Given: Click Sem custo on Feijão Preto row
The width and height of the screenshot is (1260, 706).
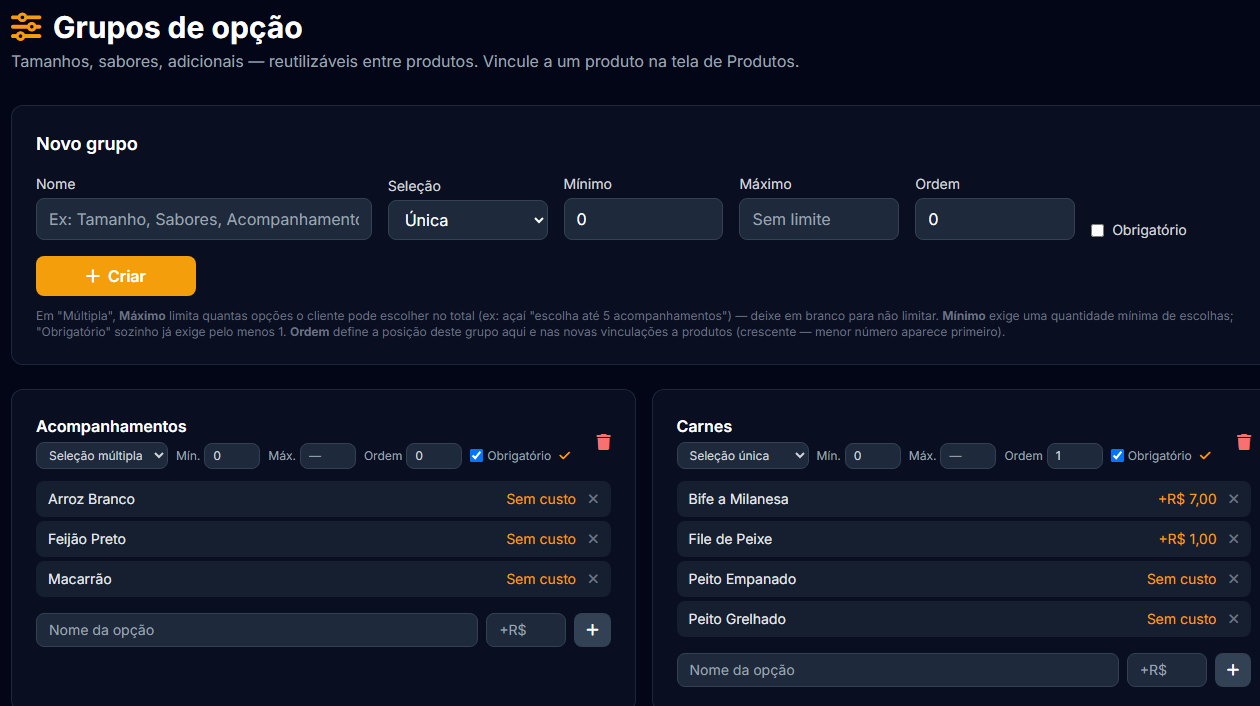Looking at the screenshot, I should tap(541, 539).
